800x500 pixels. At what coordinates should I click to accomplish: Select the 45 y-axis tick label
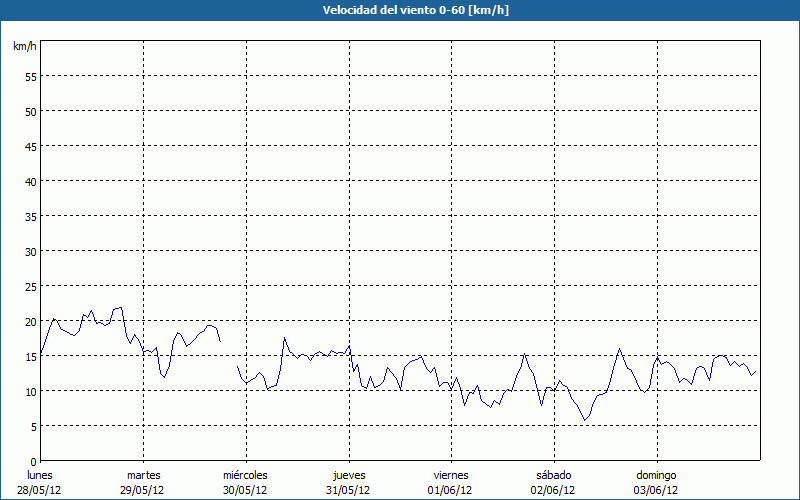30,146
